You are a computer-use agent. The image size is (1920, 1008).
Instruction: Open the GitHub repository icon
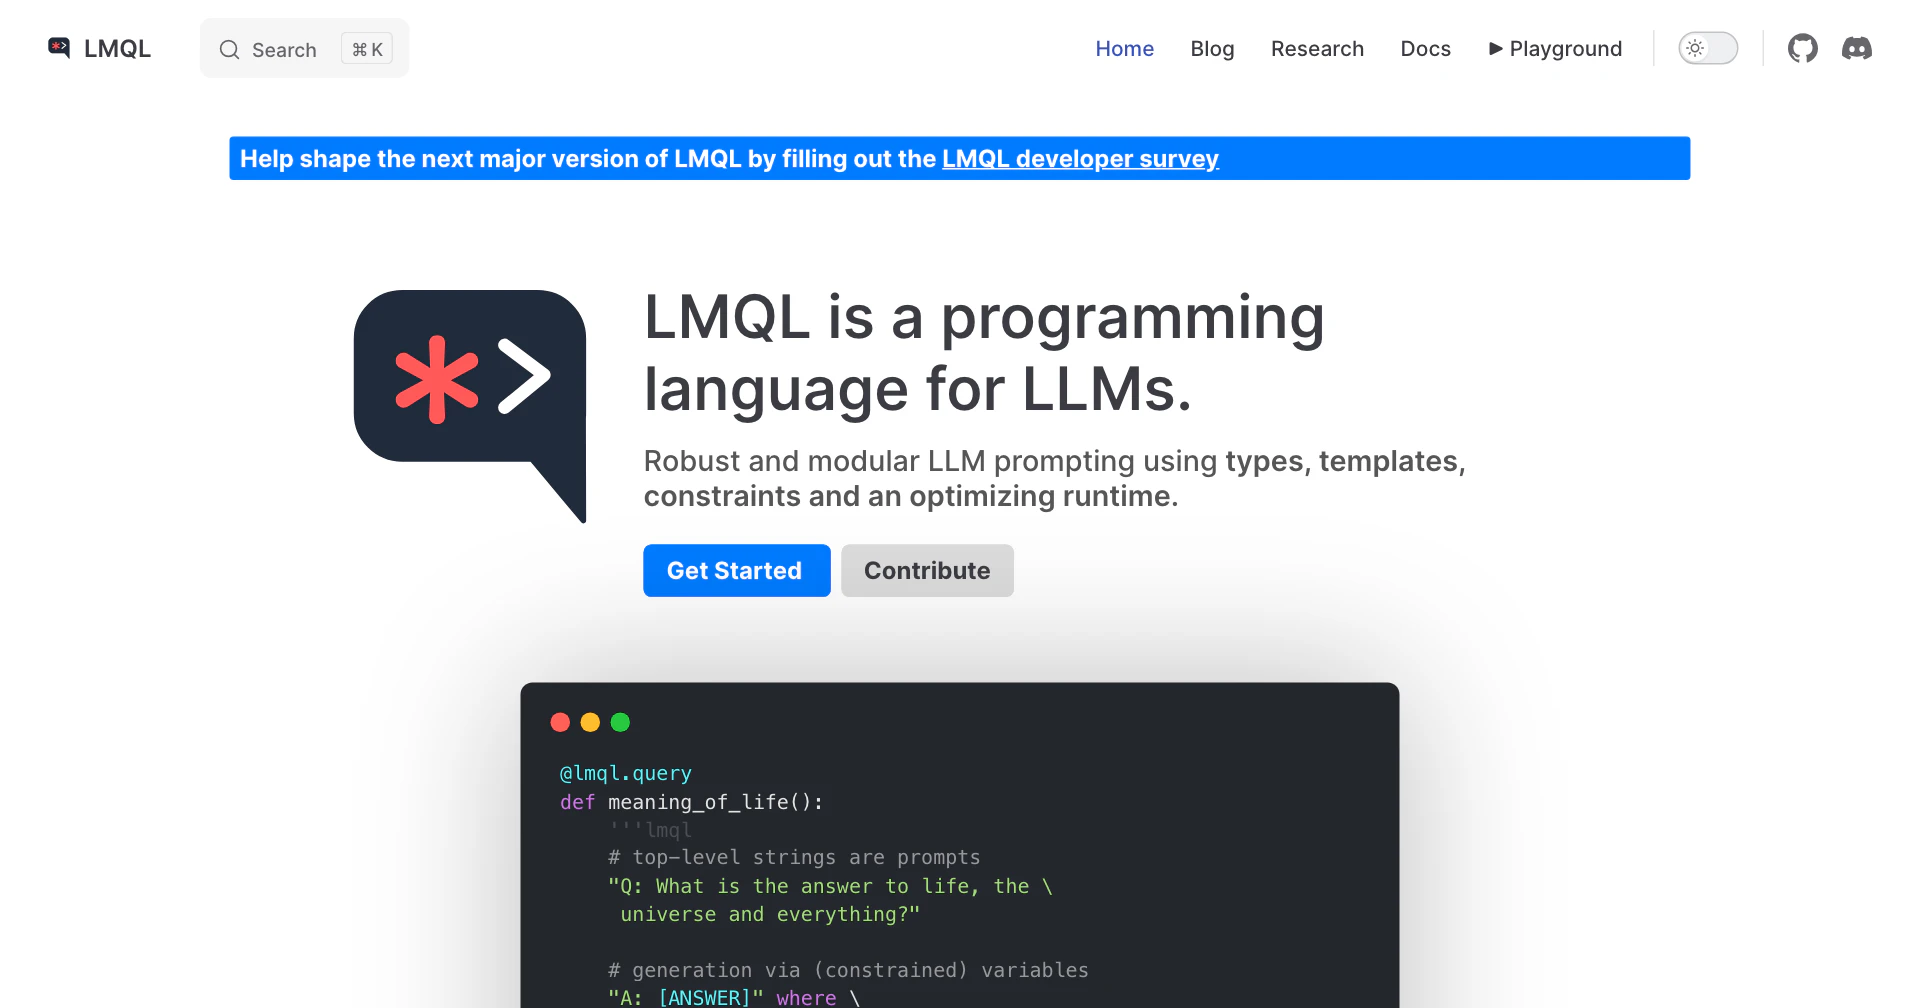coord(1802,48)
